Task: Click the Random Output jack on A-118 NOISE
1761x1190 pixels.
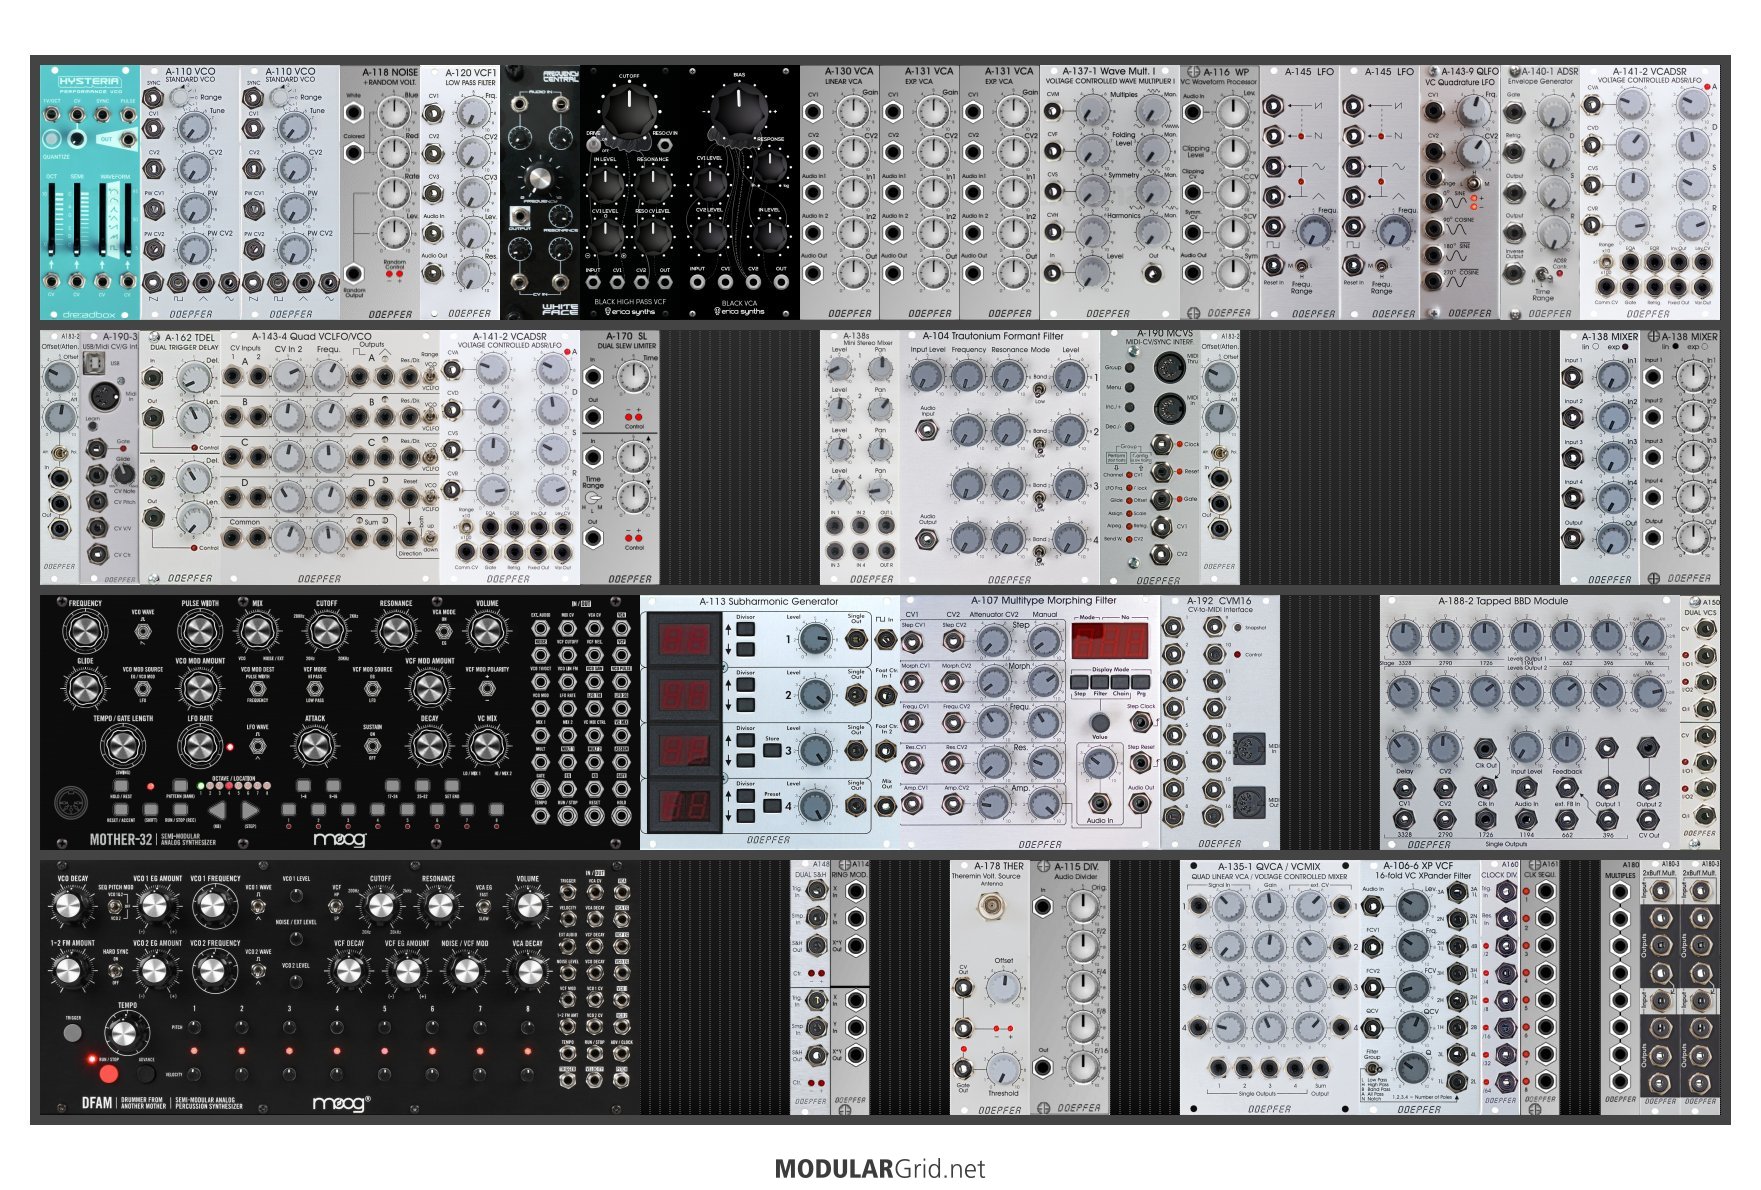Action: point(353,274)
